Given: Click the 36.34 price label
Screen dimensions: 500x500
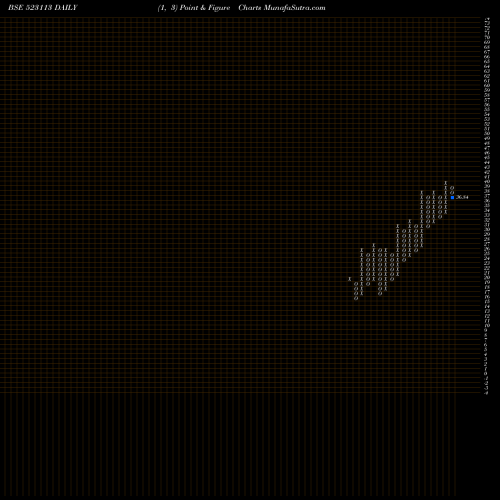Looking at the screenshot, I should click(462, 197).
